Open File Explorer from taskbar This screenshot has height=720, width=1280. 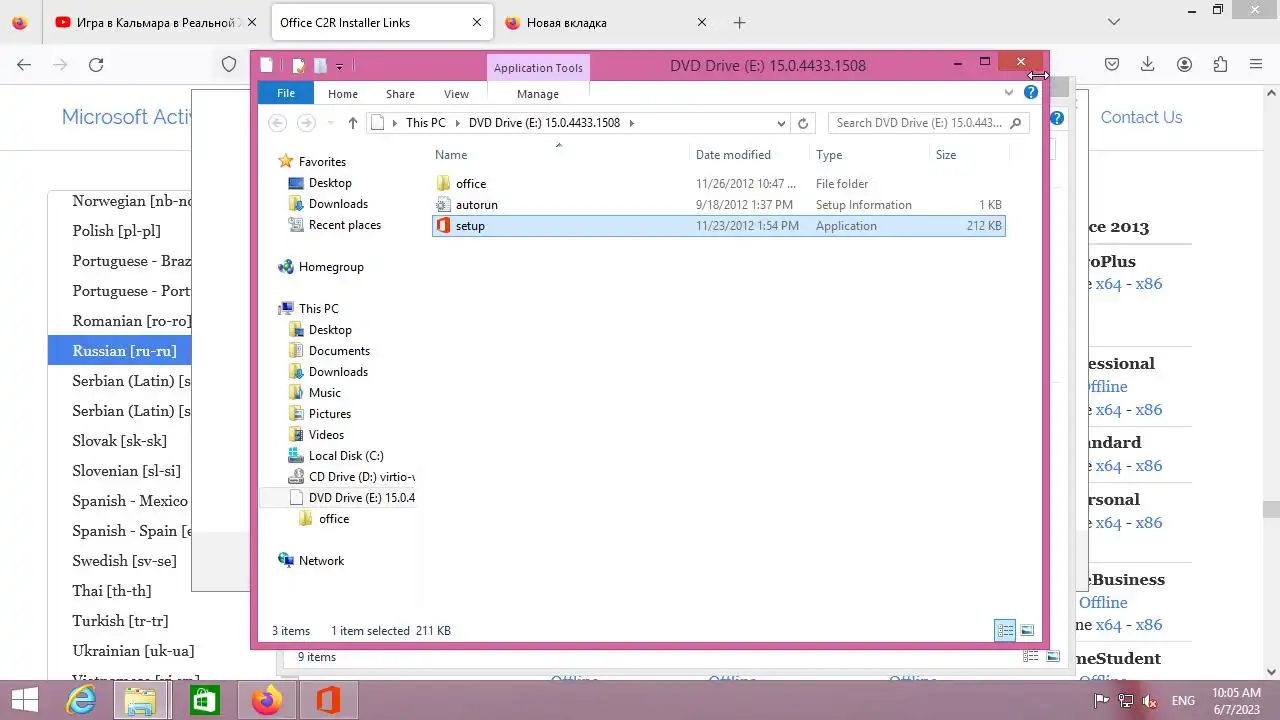click(x=141, y=700)
